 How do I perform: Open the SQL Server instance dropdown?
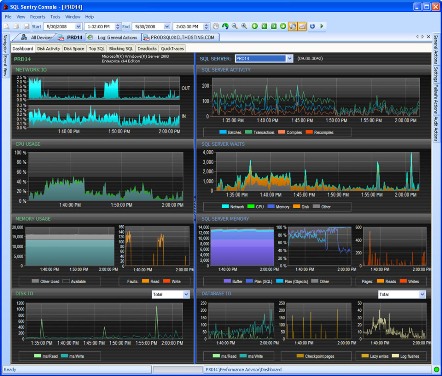pos(289,59)
